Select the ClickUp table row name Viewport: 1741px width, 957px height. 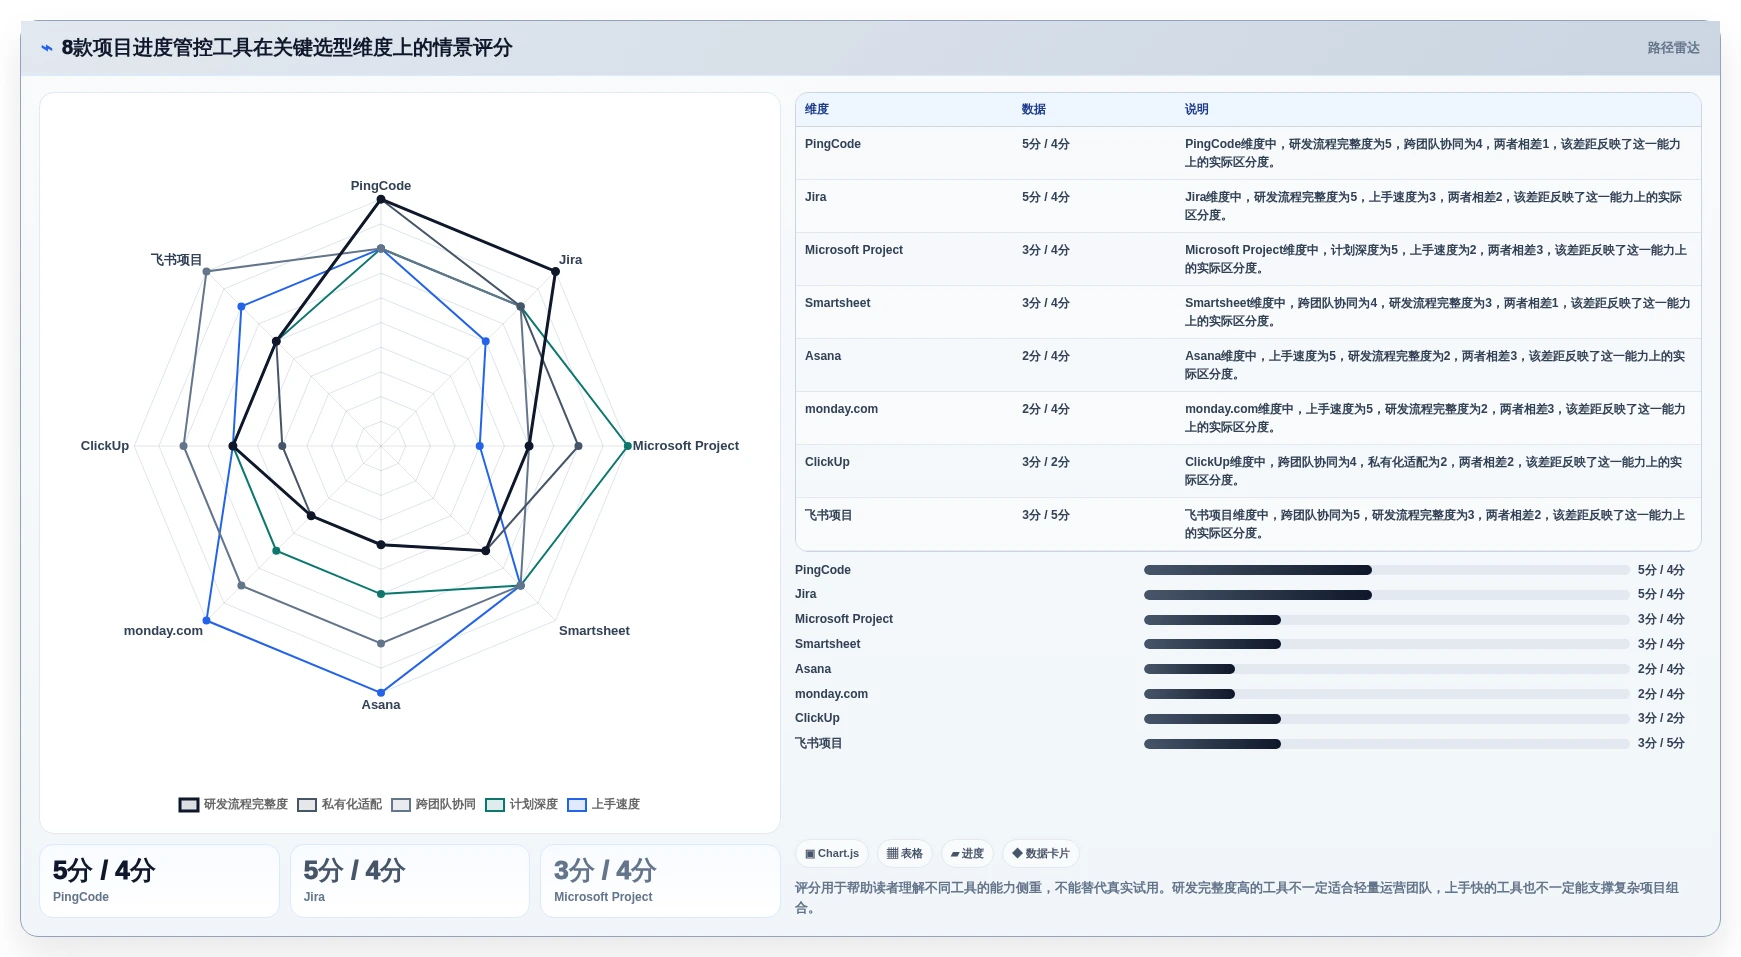pyautogui.click(x=827, y=462)
